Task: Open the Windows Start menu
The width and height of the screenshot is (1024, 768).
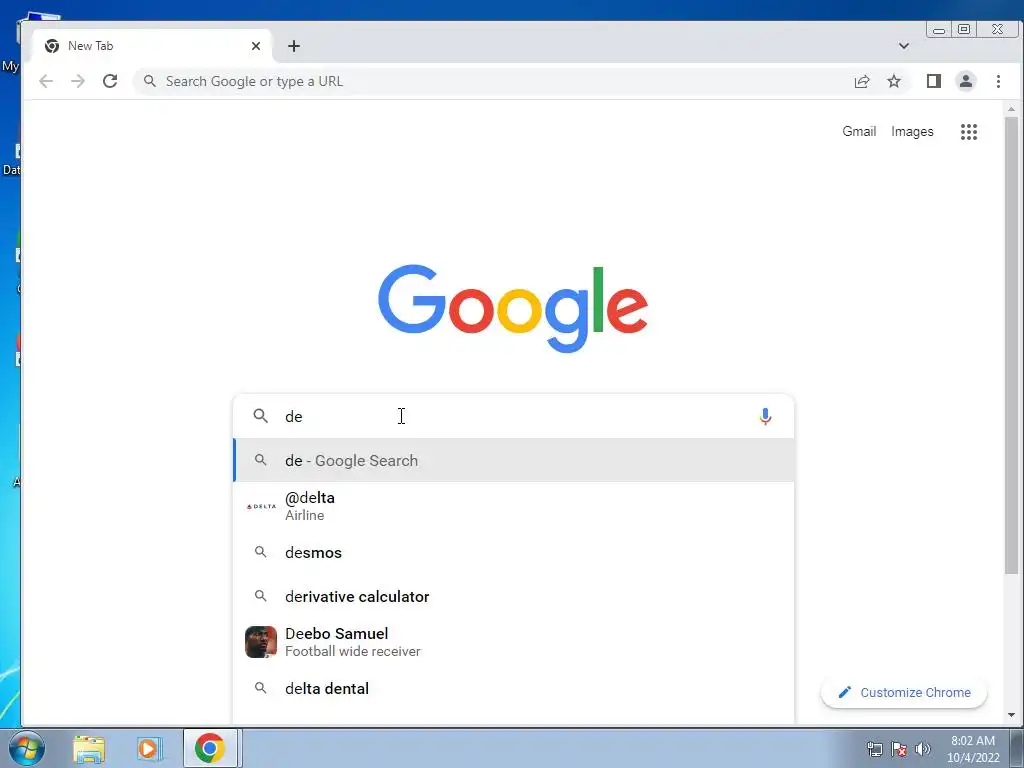Action: 26,748
